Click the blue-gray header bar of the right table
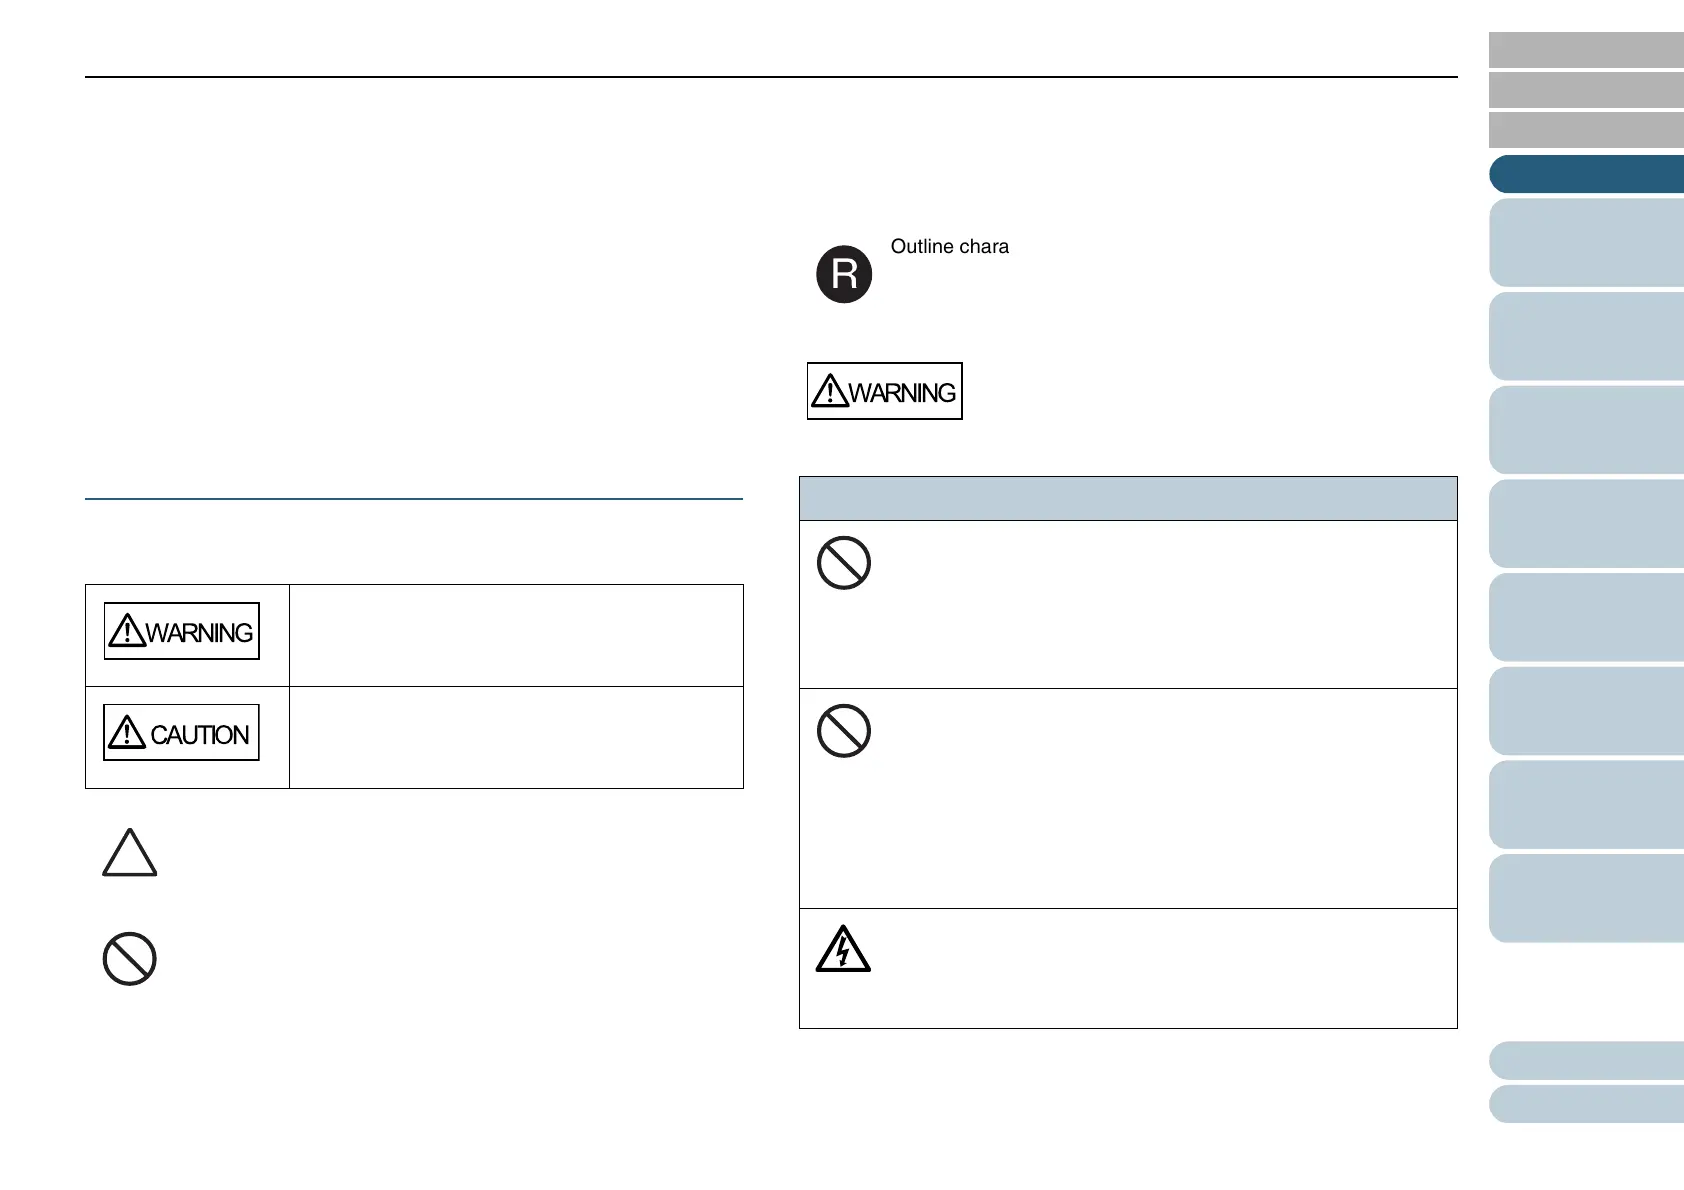 pos(1128,498)
